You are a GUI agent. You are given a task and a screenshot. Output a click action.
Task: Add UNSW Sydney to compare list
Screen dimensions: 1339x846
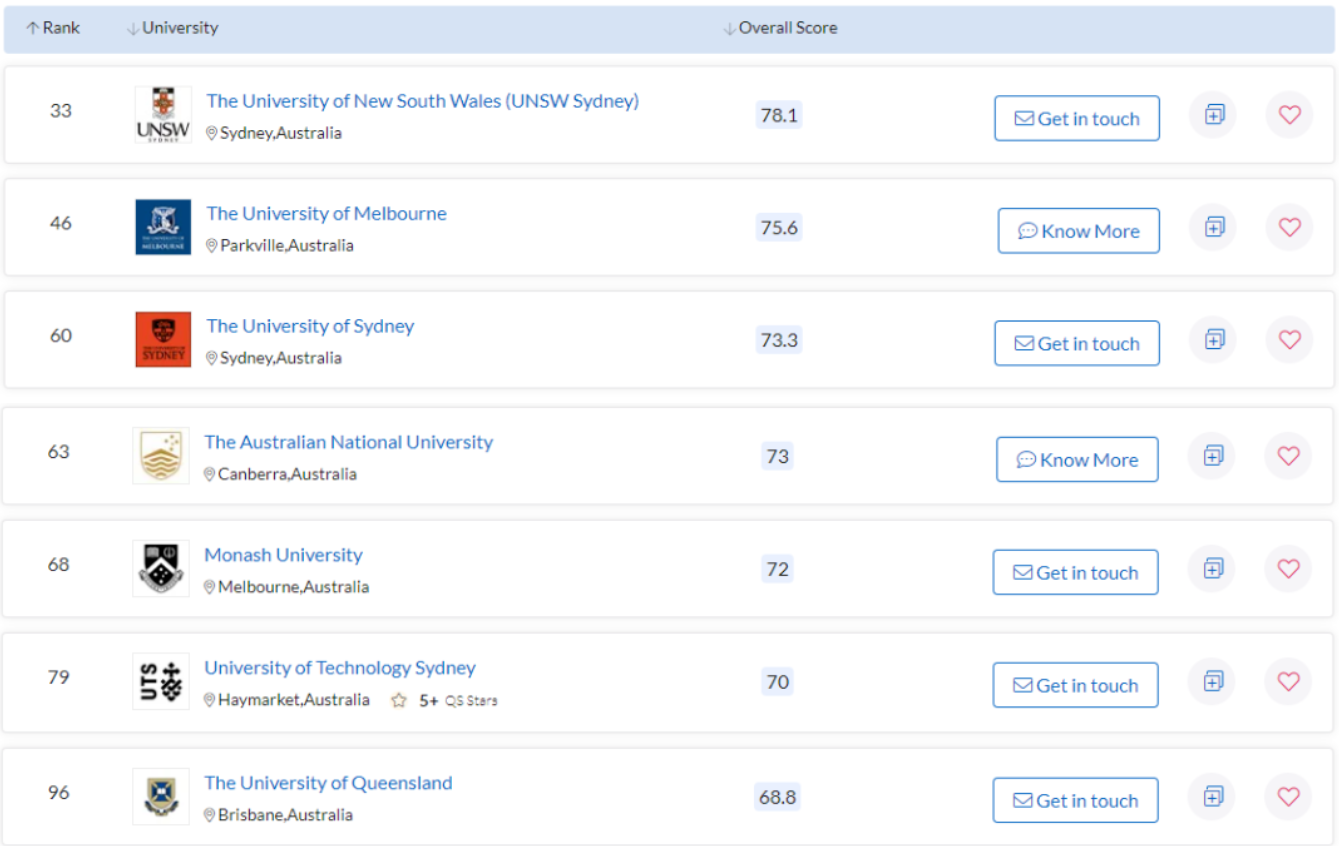(x=1213, y=115)
